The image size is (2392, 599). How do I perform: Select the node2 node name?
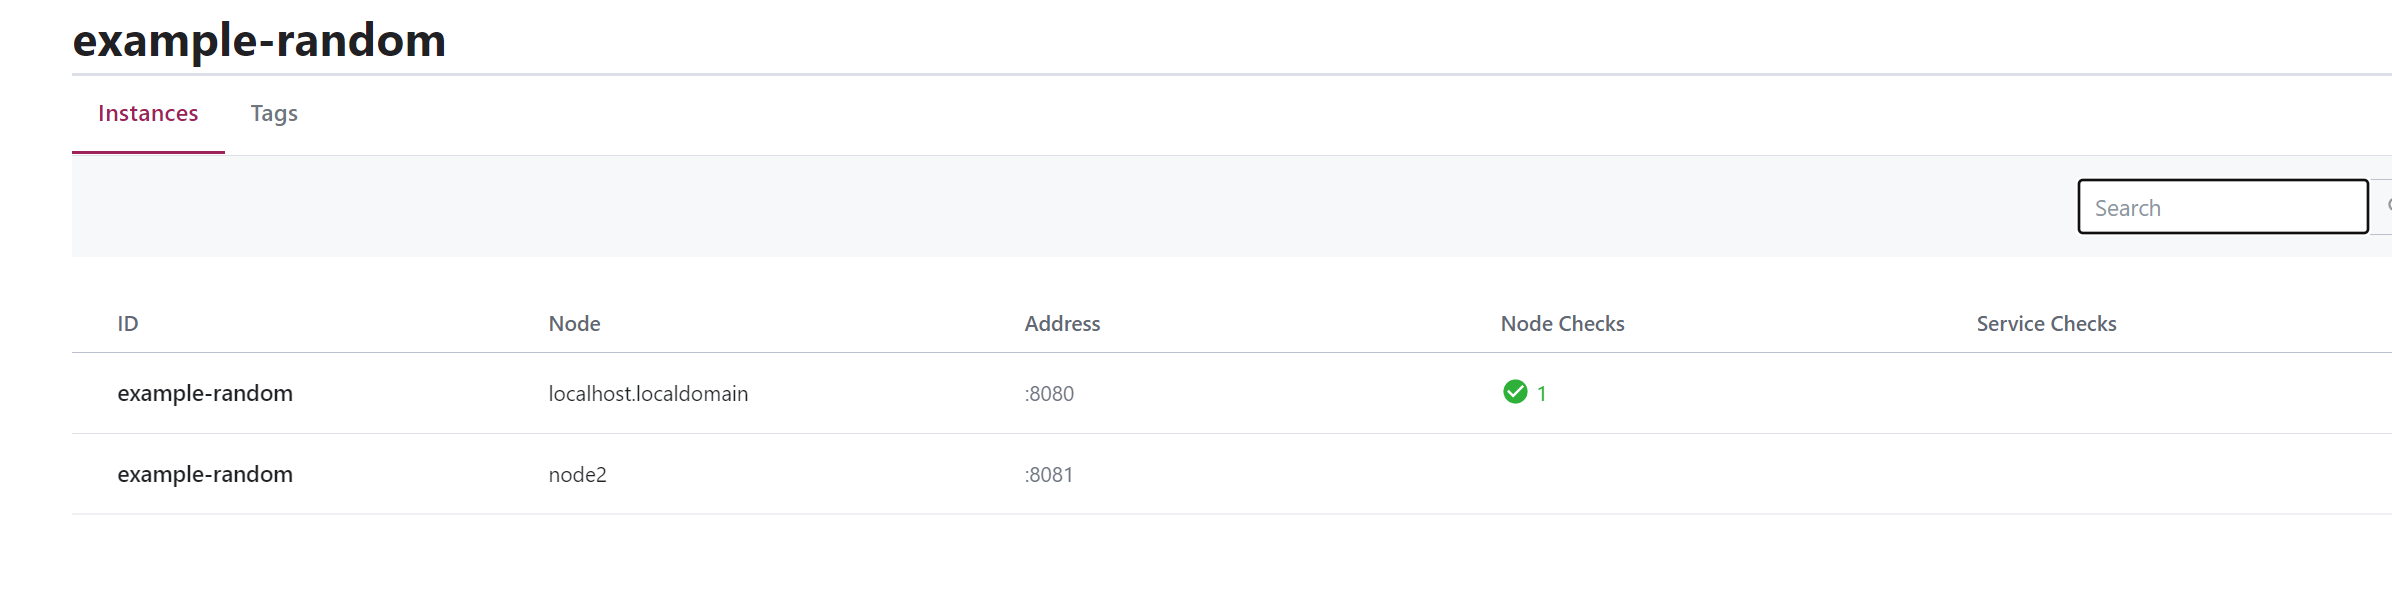(577, 475)
